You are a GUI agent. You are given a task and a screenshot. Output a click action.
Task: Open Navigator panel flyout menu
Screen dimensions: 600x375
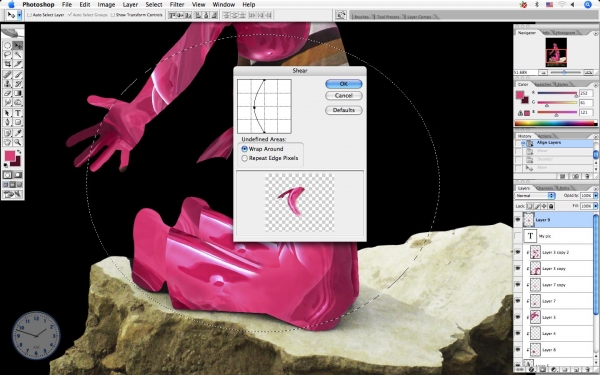pos(596,33)
